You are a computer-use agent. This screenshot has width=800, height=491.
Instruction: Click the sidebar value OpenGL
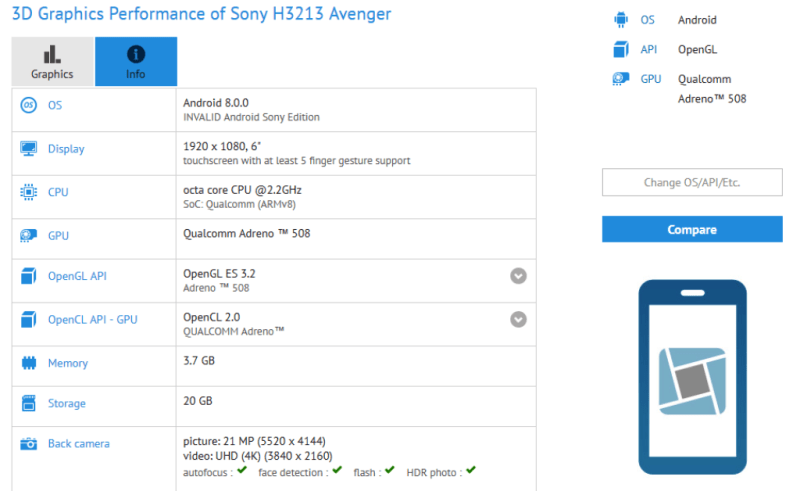coord(697,50)
